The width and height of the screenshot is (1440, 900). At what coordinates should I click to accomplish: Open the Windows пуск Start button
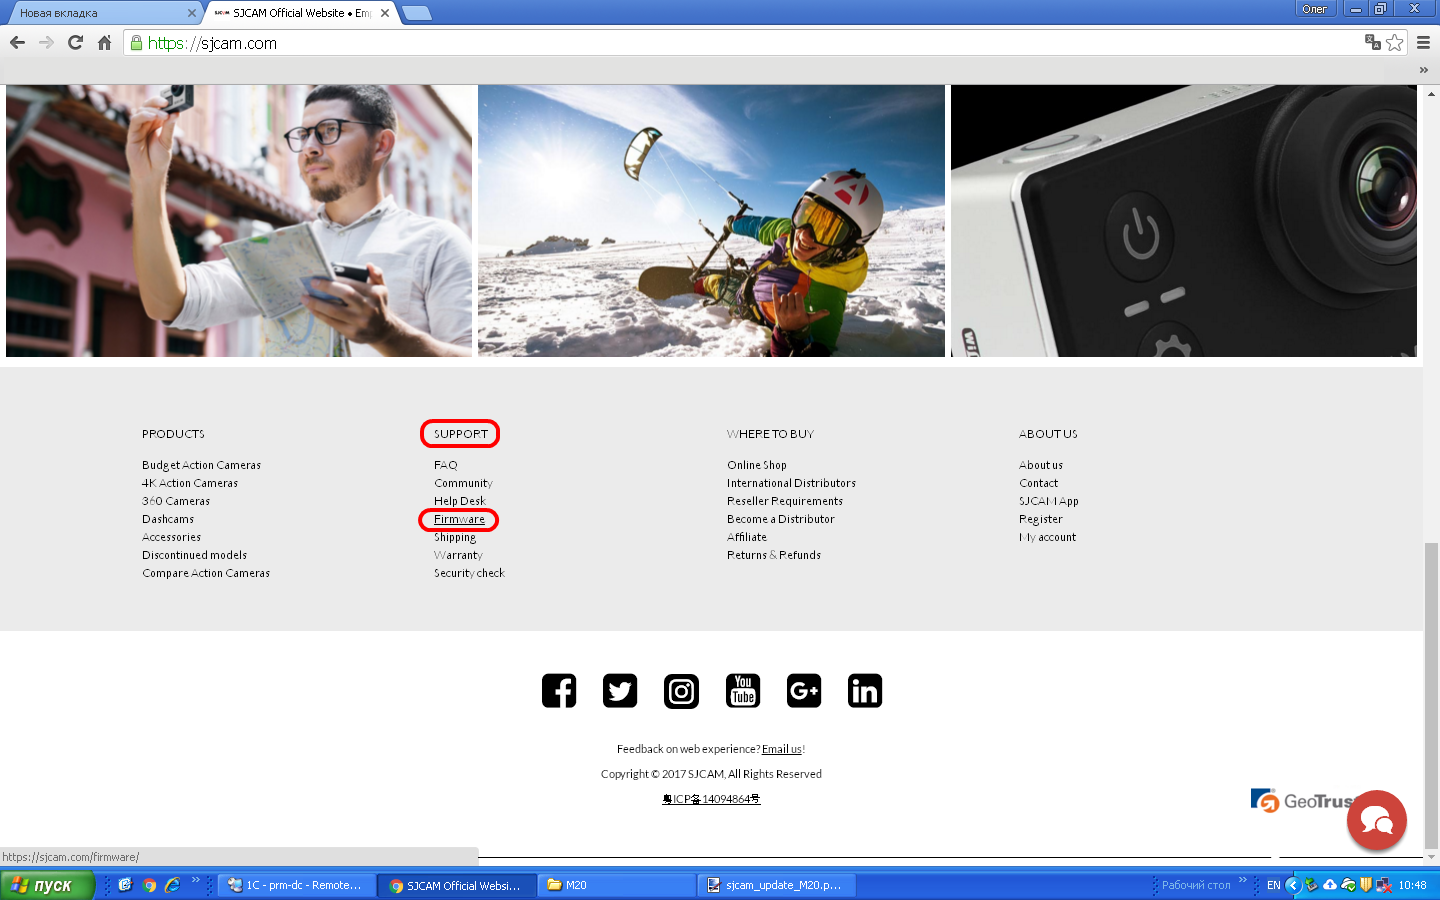pyautogui.click(x=47, y=885)
